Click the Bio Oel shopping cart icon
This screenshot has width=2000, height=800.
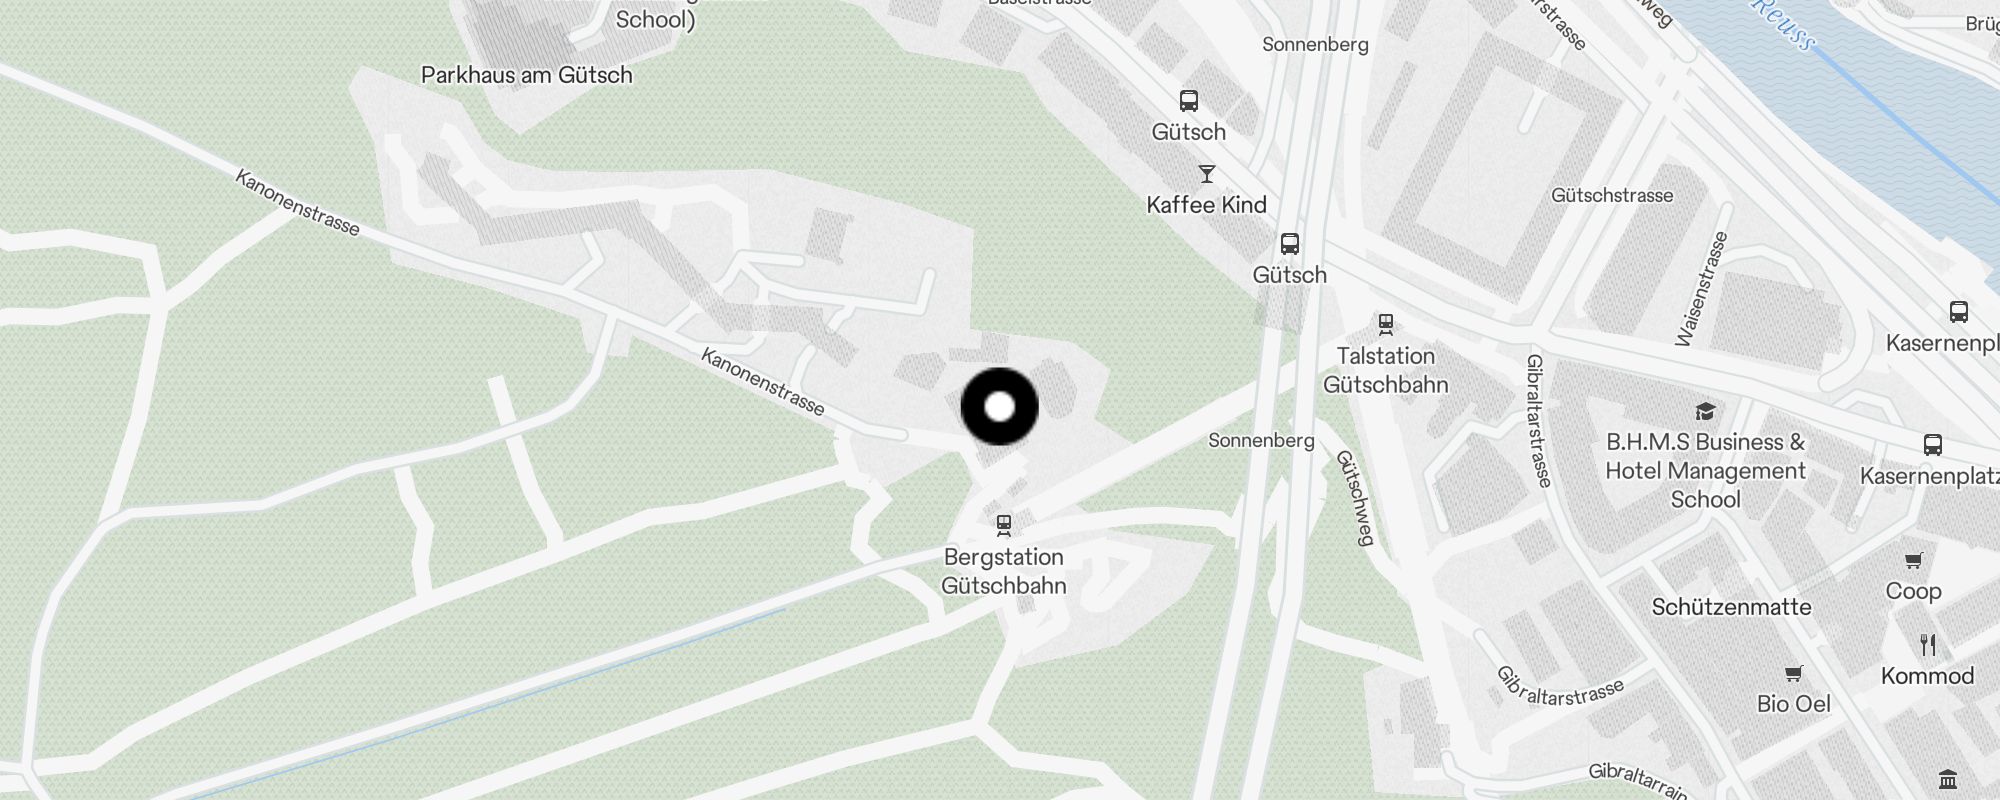[x=1793, y=673]
